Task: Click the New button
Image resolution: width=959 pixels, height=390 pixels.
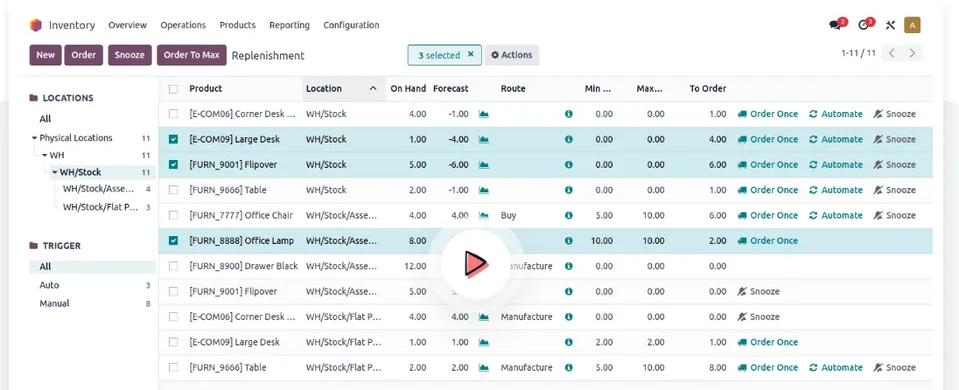Action: [x=45, y=55]
